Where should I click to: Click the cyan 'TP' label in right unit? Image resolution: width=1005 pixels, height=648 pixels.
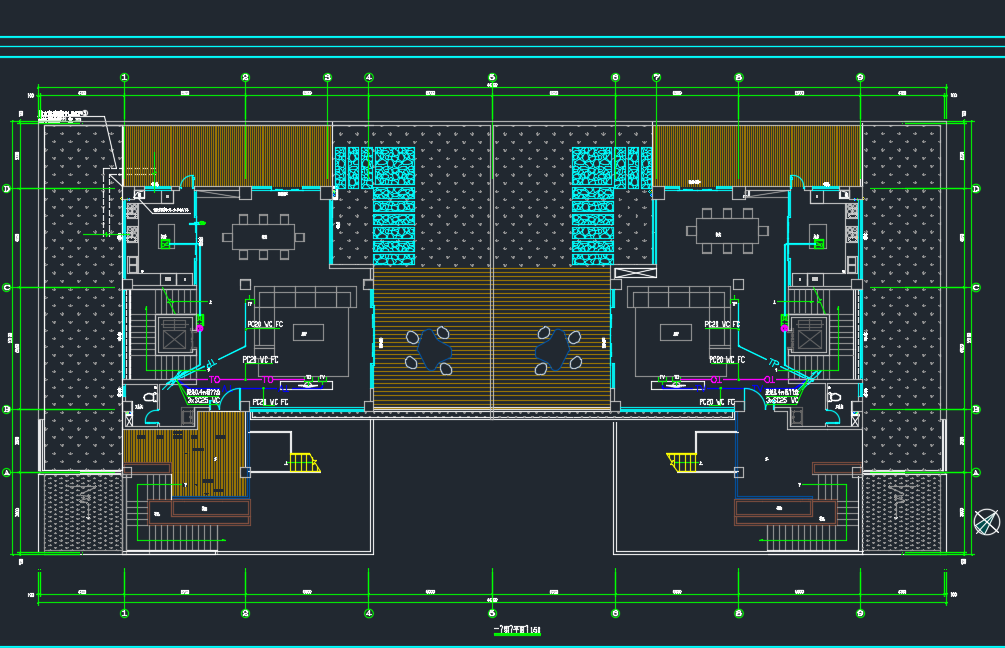[774, 363]
